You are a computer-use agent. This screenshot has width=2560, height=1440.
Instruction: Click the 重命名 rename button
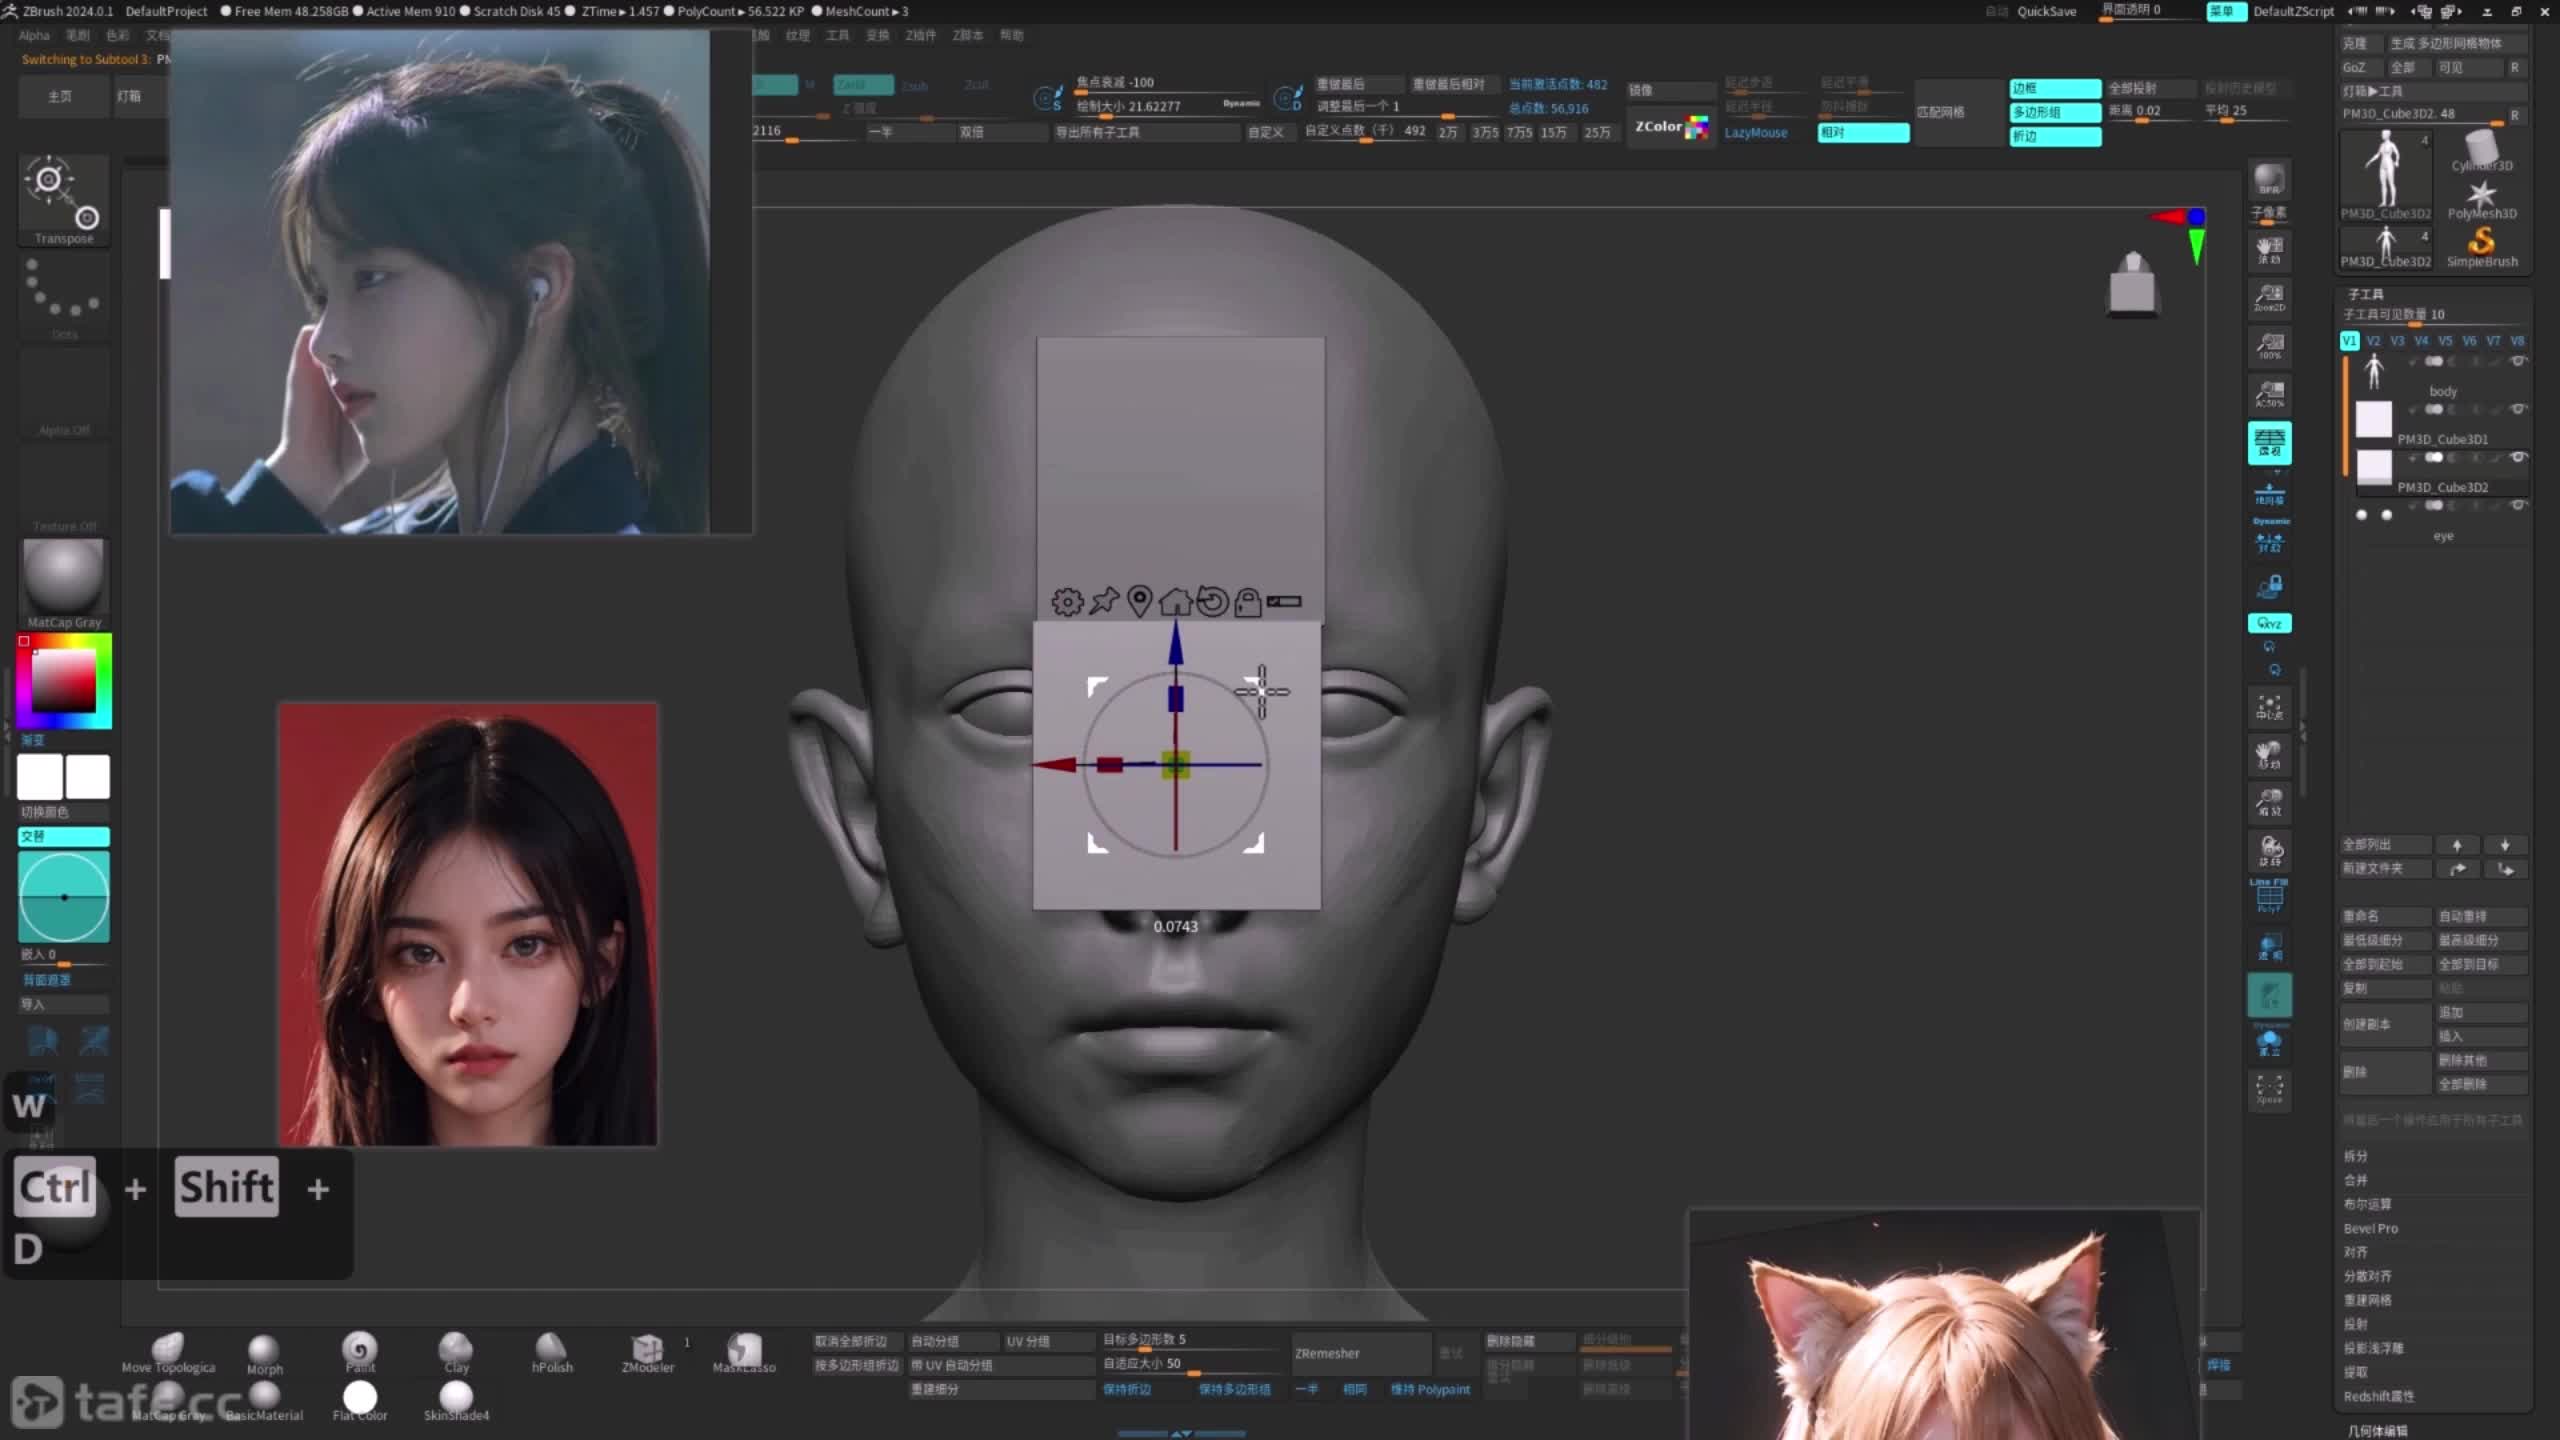pyautogui.click(x=2384, y=916)
